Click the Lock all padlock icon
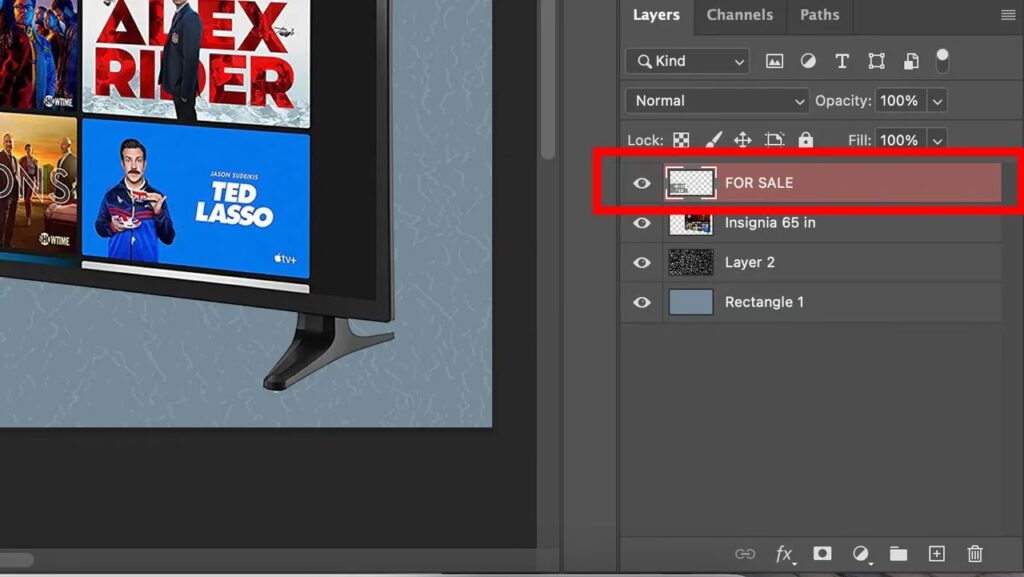 (x=806, y=140)
